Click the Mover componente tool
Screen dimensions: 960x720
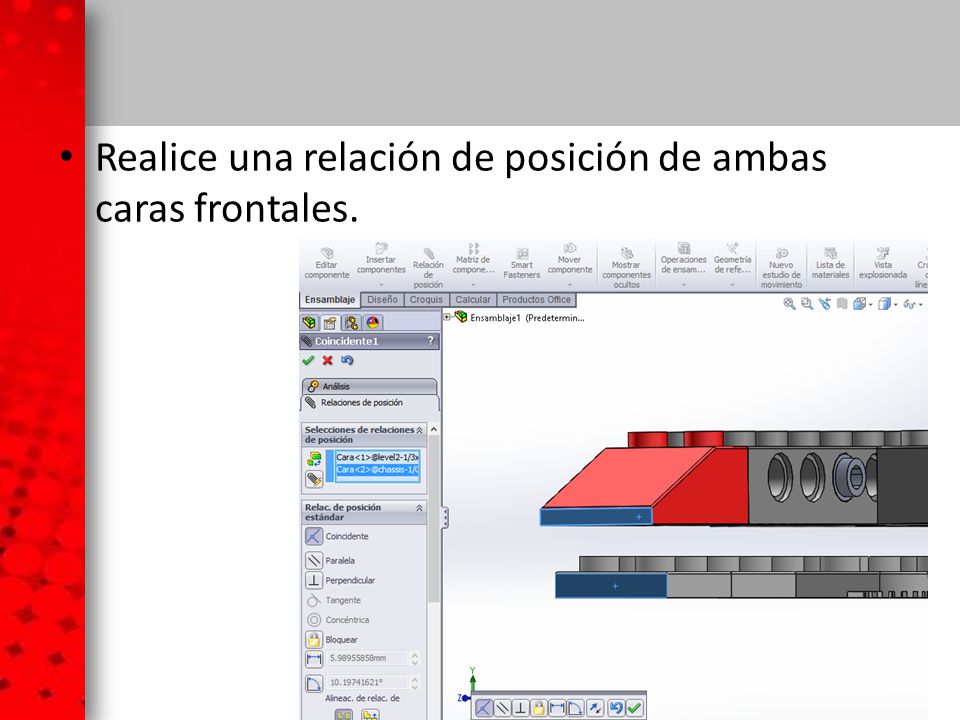click(x=569, y=258)
